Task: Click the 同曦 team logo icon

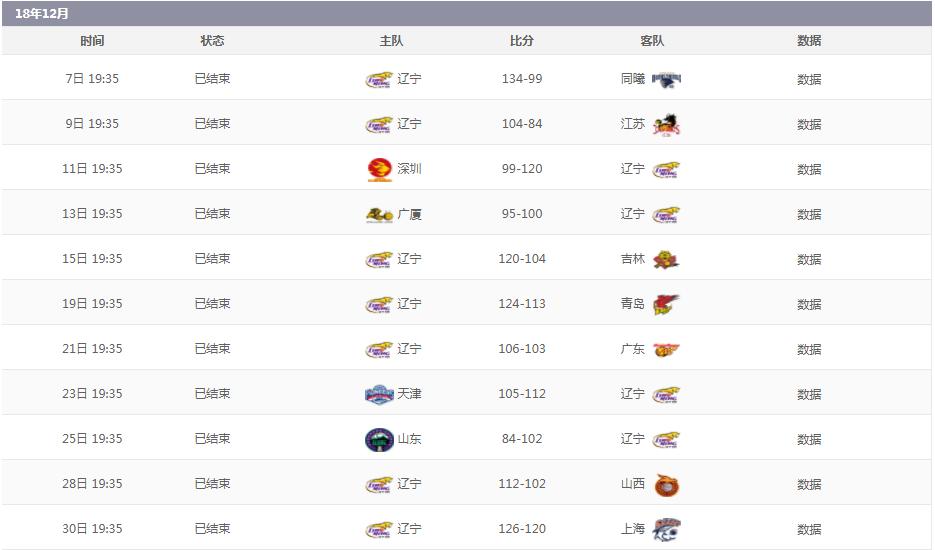Action: tap(666, 79)
